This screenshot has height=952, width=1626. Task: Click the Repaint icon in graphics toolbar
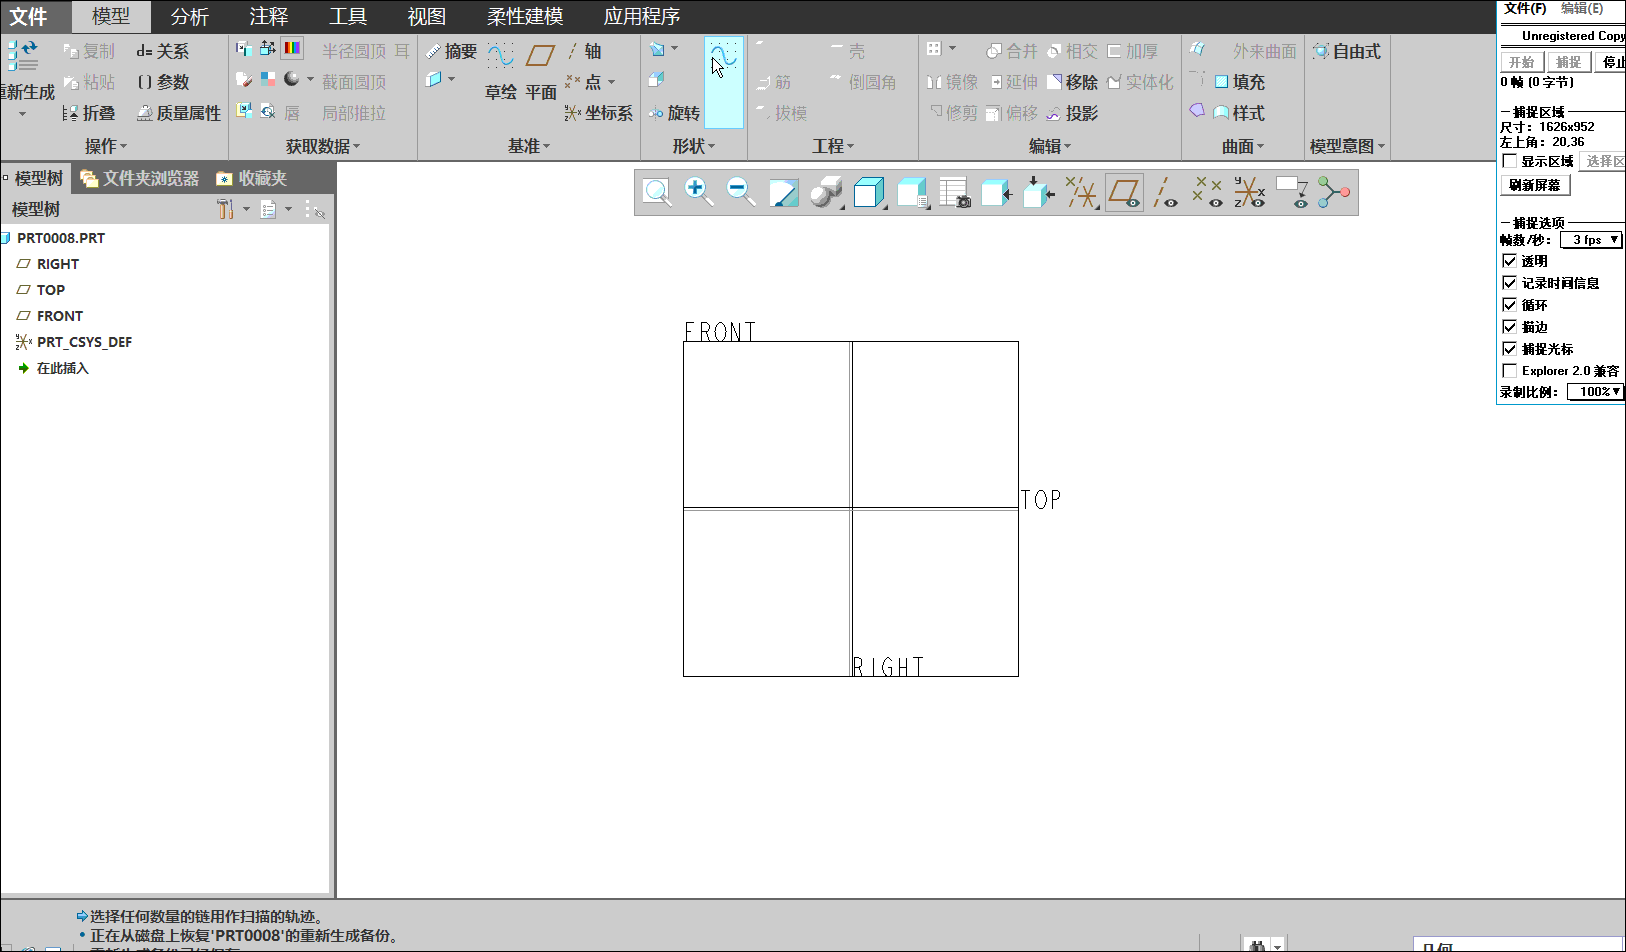click(x=784, y=192)
